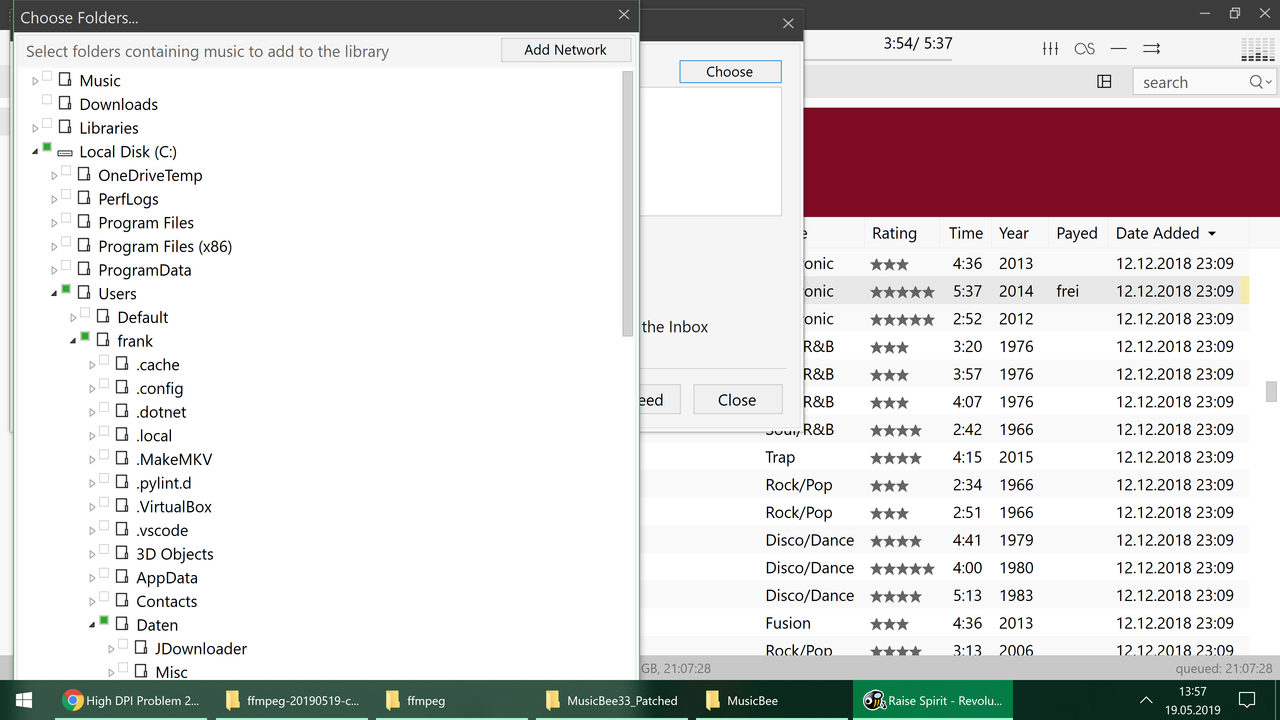Click the playback flow arrows icon

tap(1150, 47)
